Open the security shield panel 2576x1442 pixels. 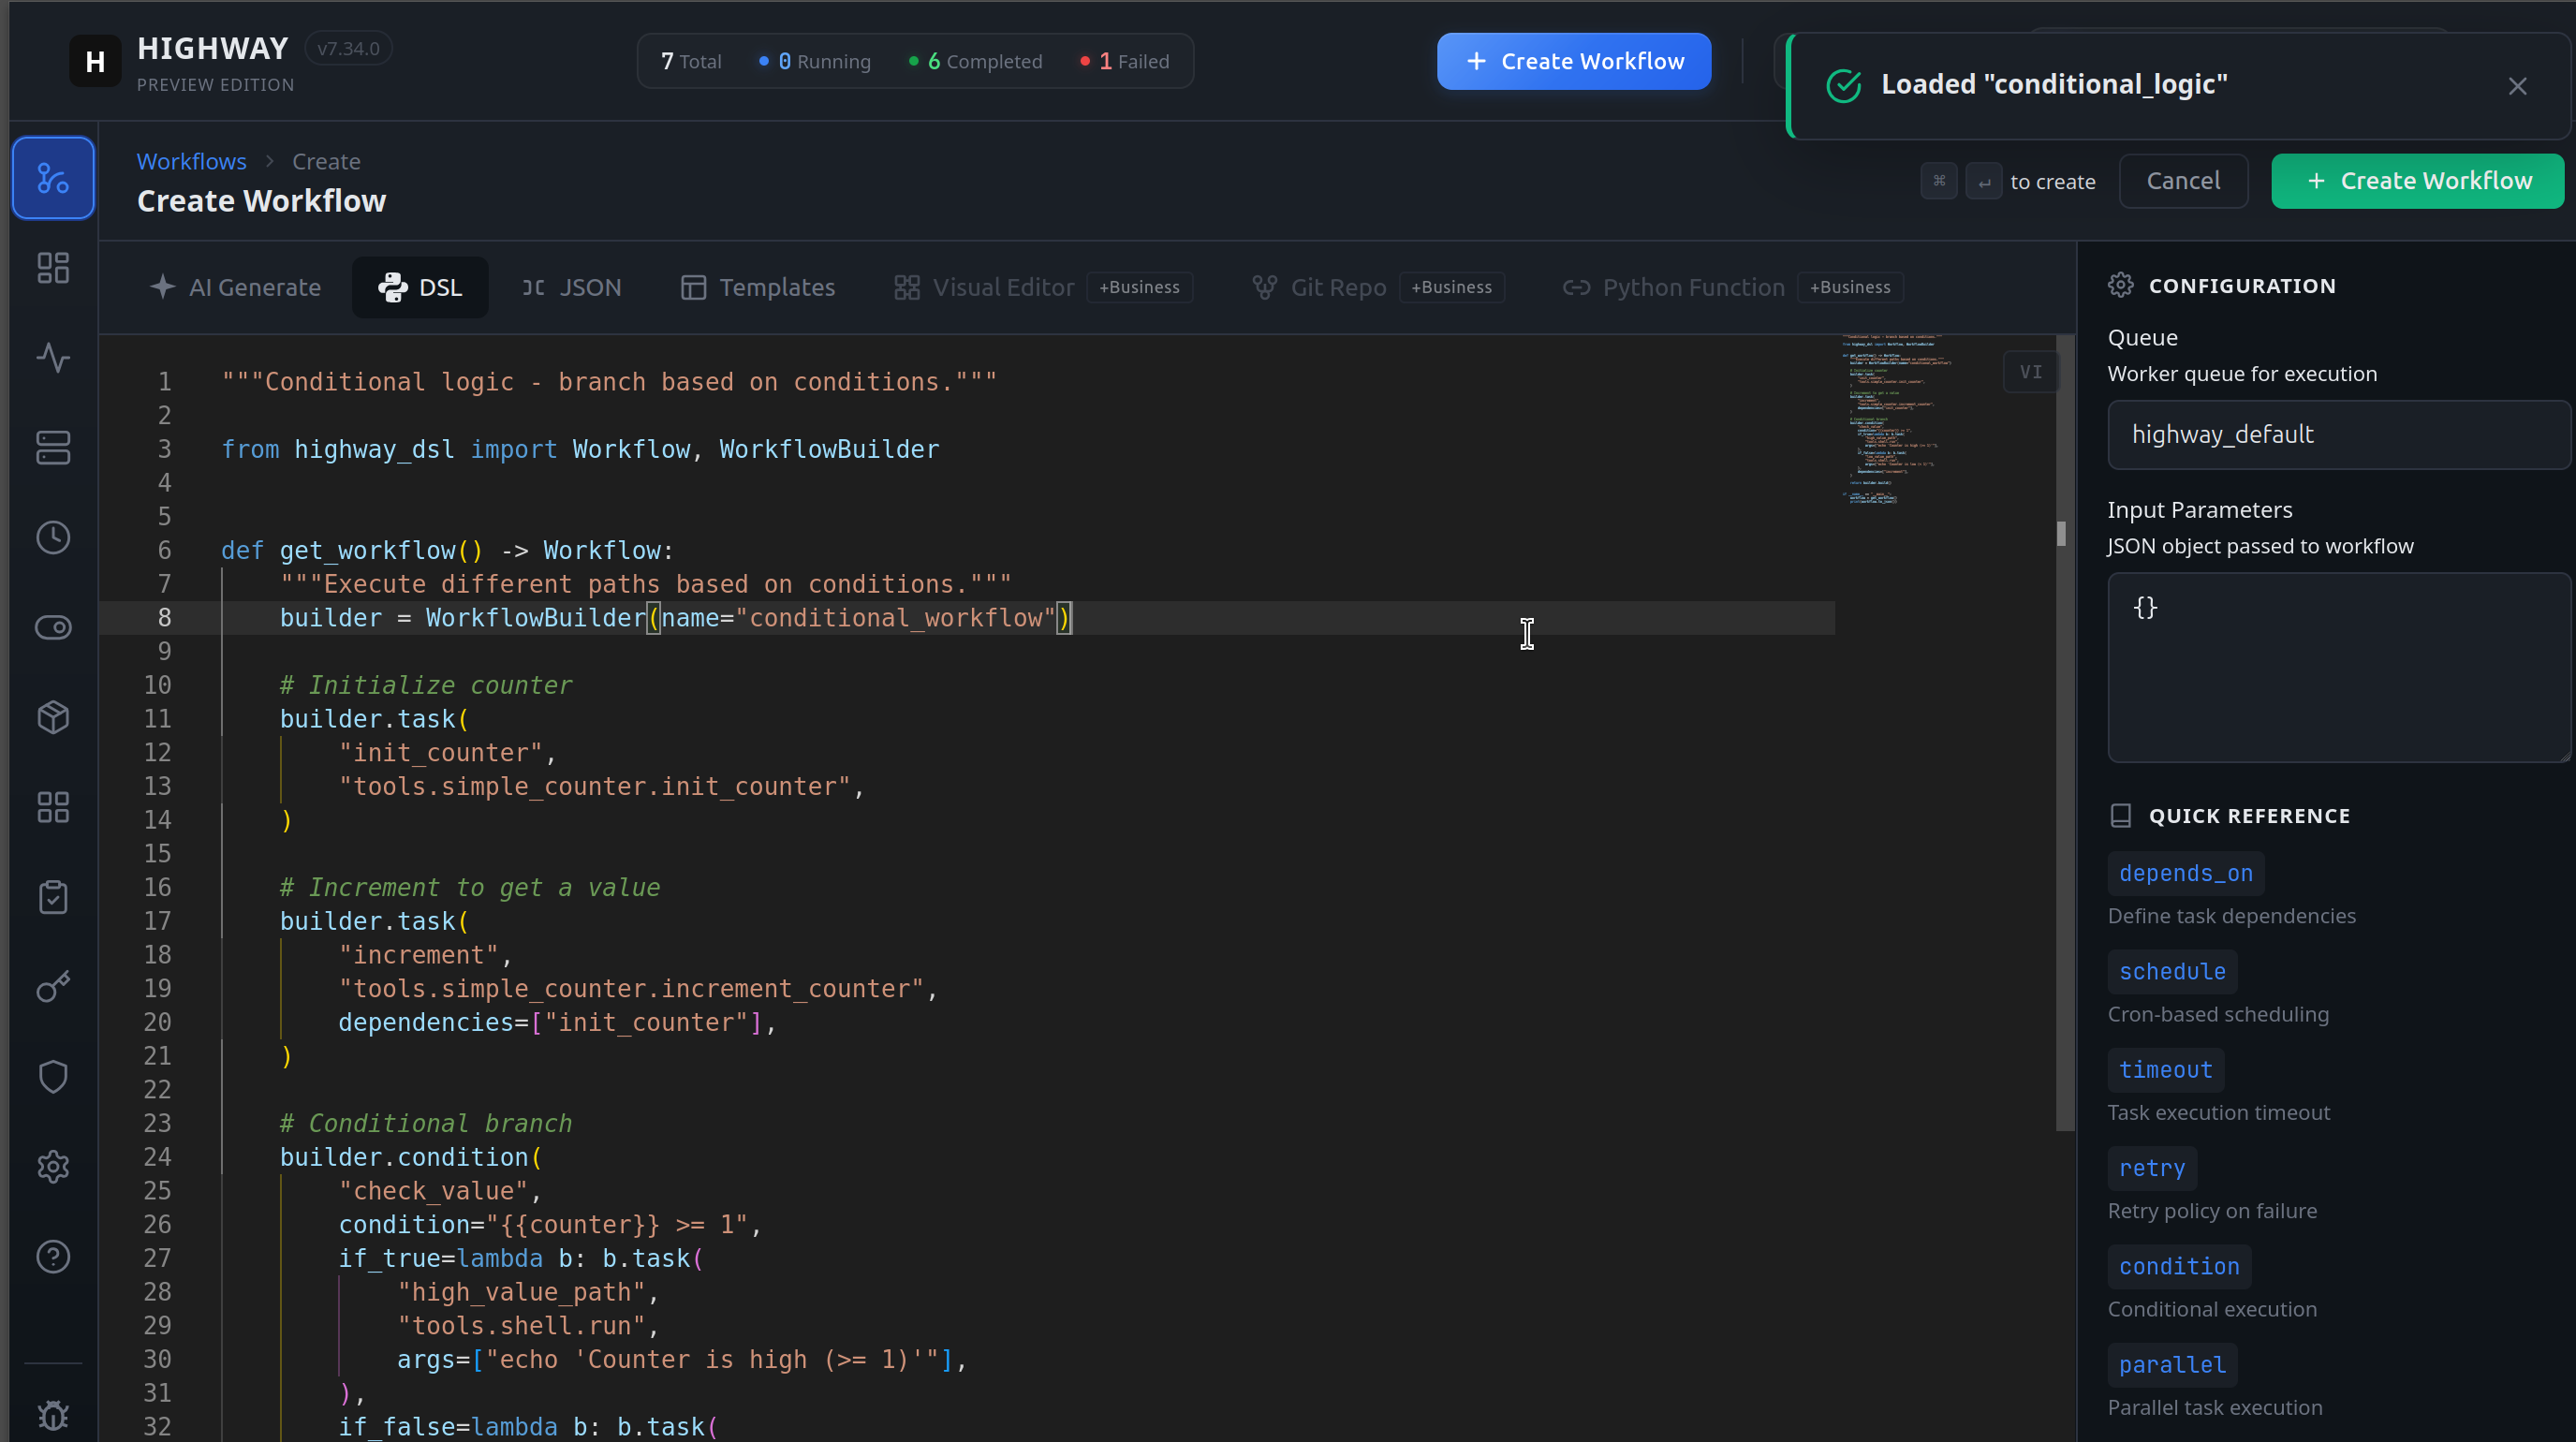coord(52,1077)
